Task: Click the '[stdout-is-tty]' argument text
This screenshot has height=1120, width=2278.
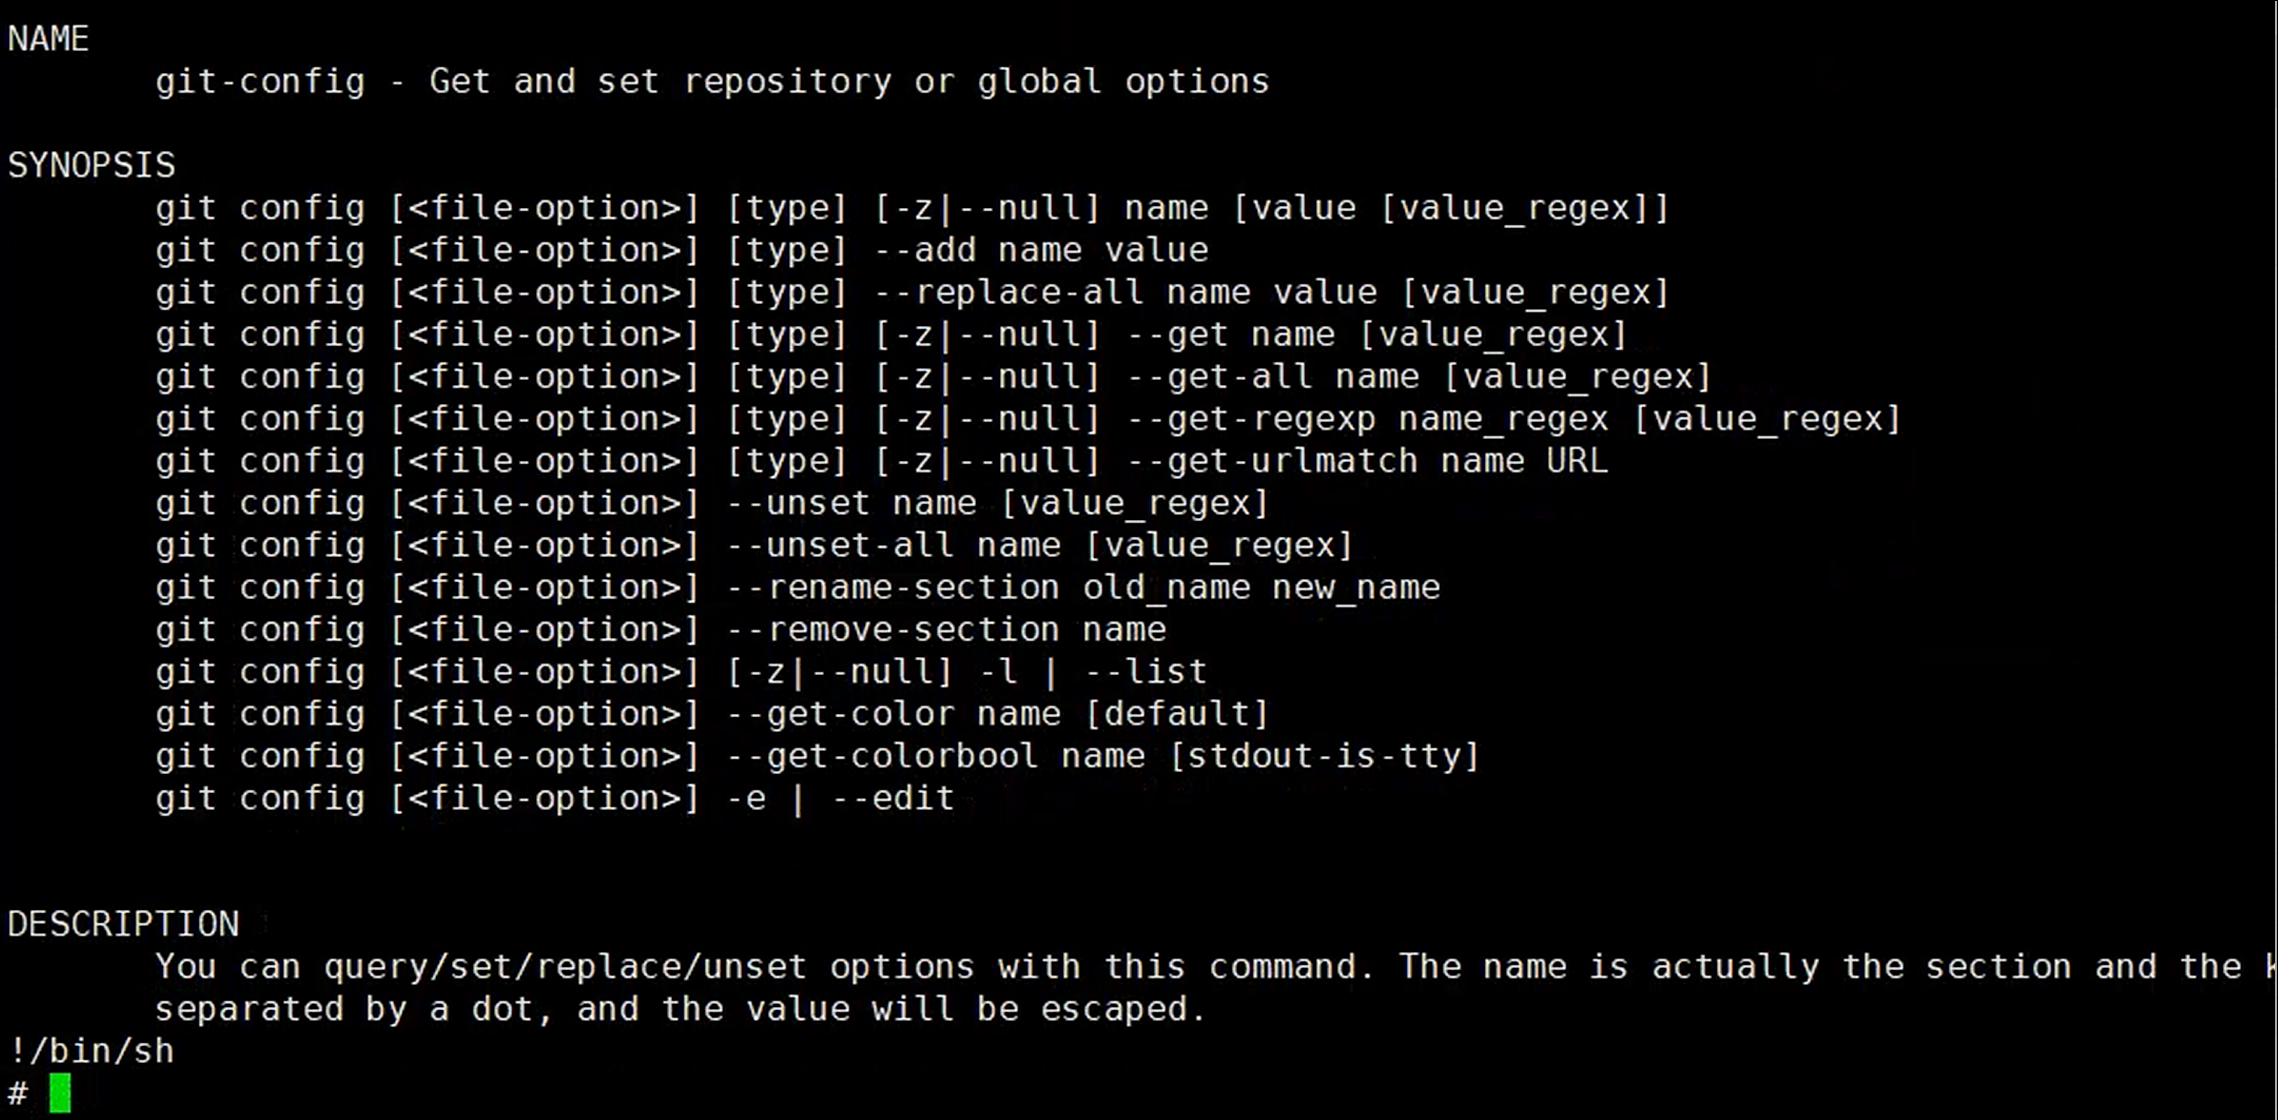Action: [1324, 756]
